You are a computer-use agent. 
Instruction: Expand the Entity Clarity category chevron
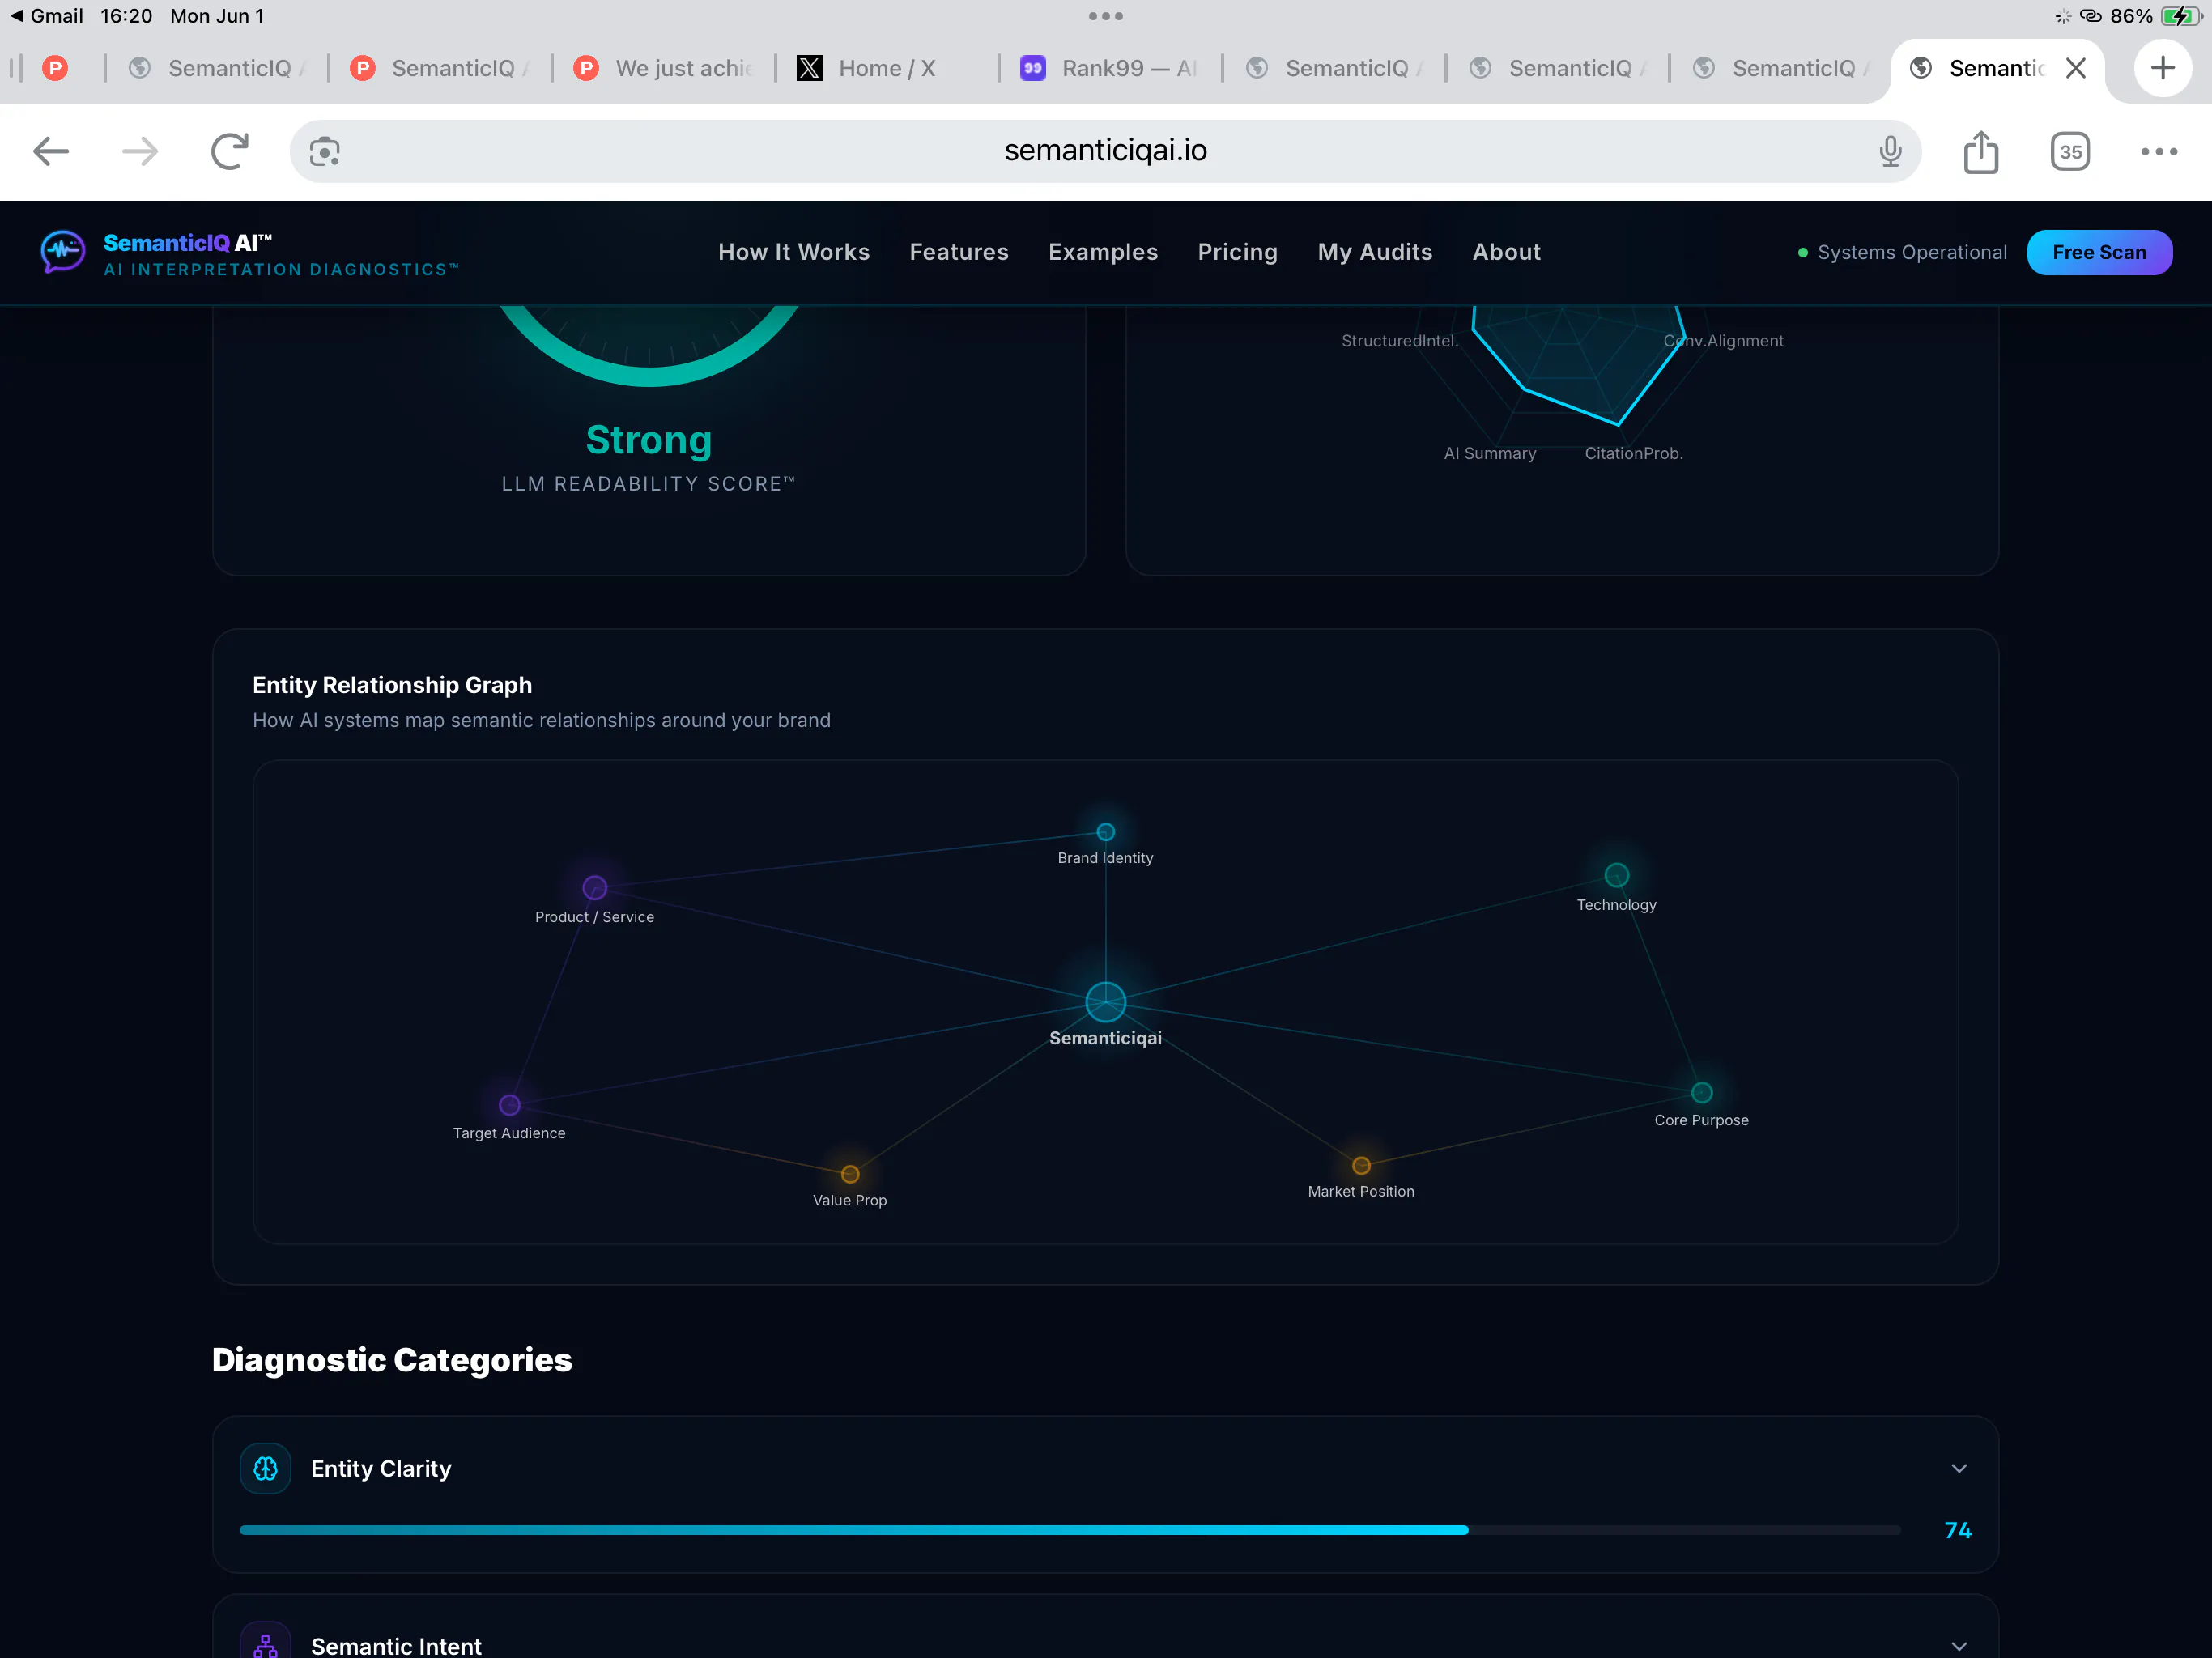point(1959,1468)
